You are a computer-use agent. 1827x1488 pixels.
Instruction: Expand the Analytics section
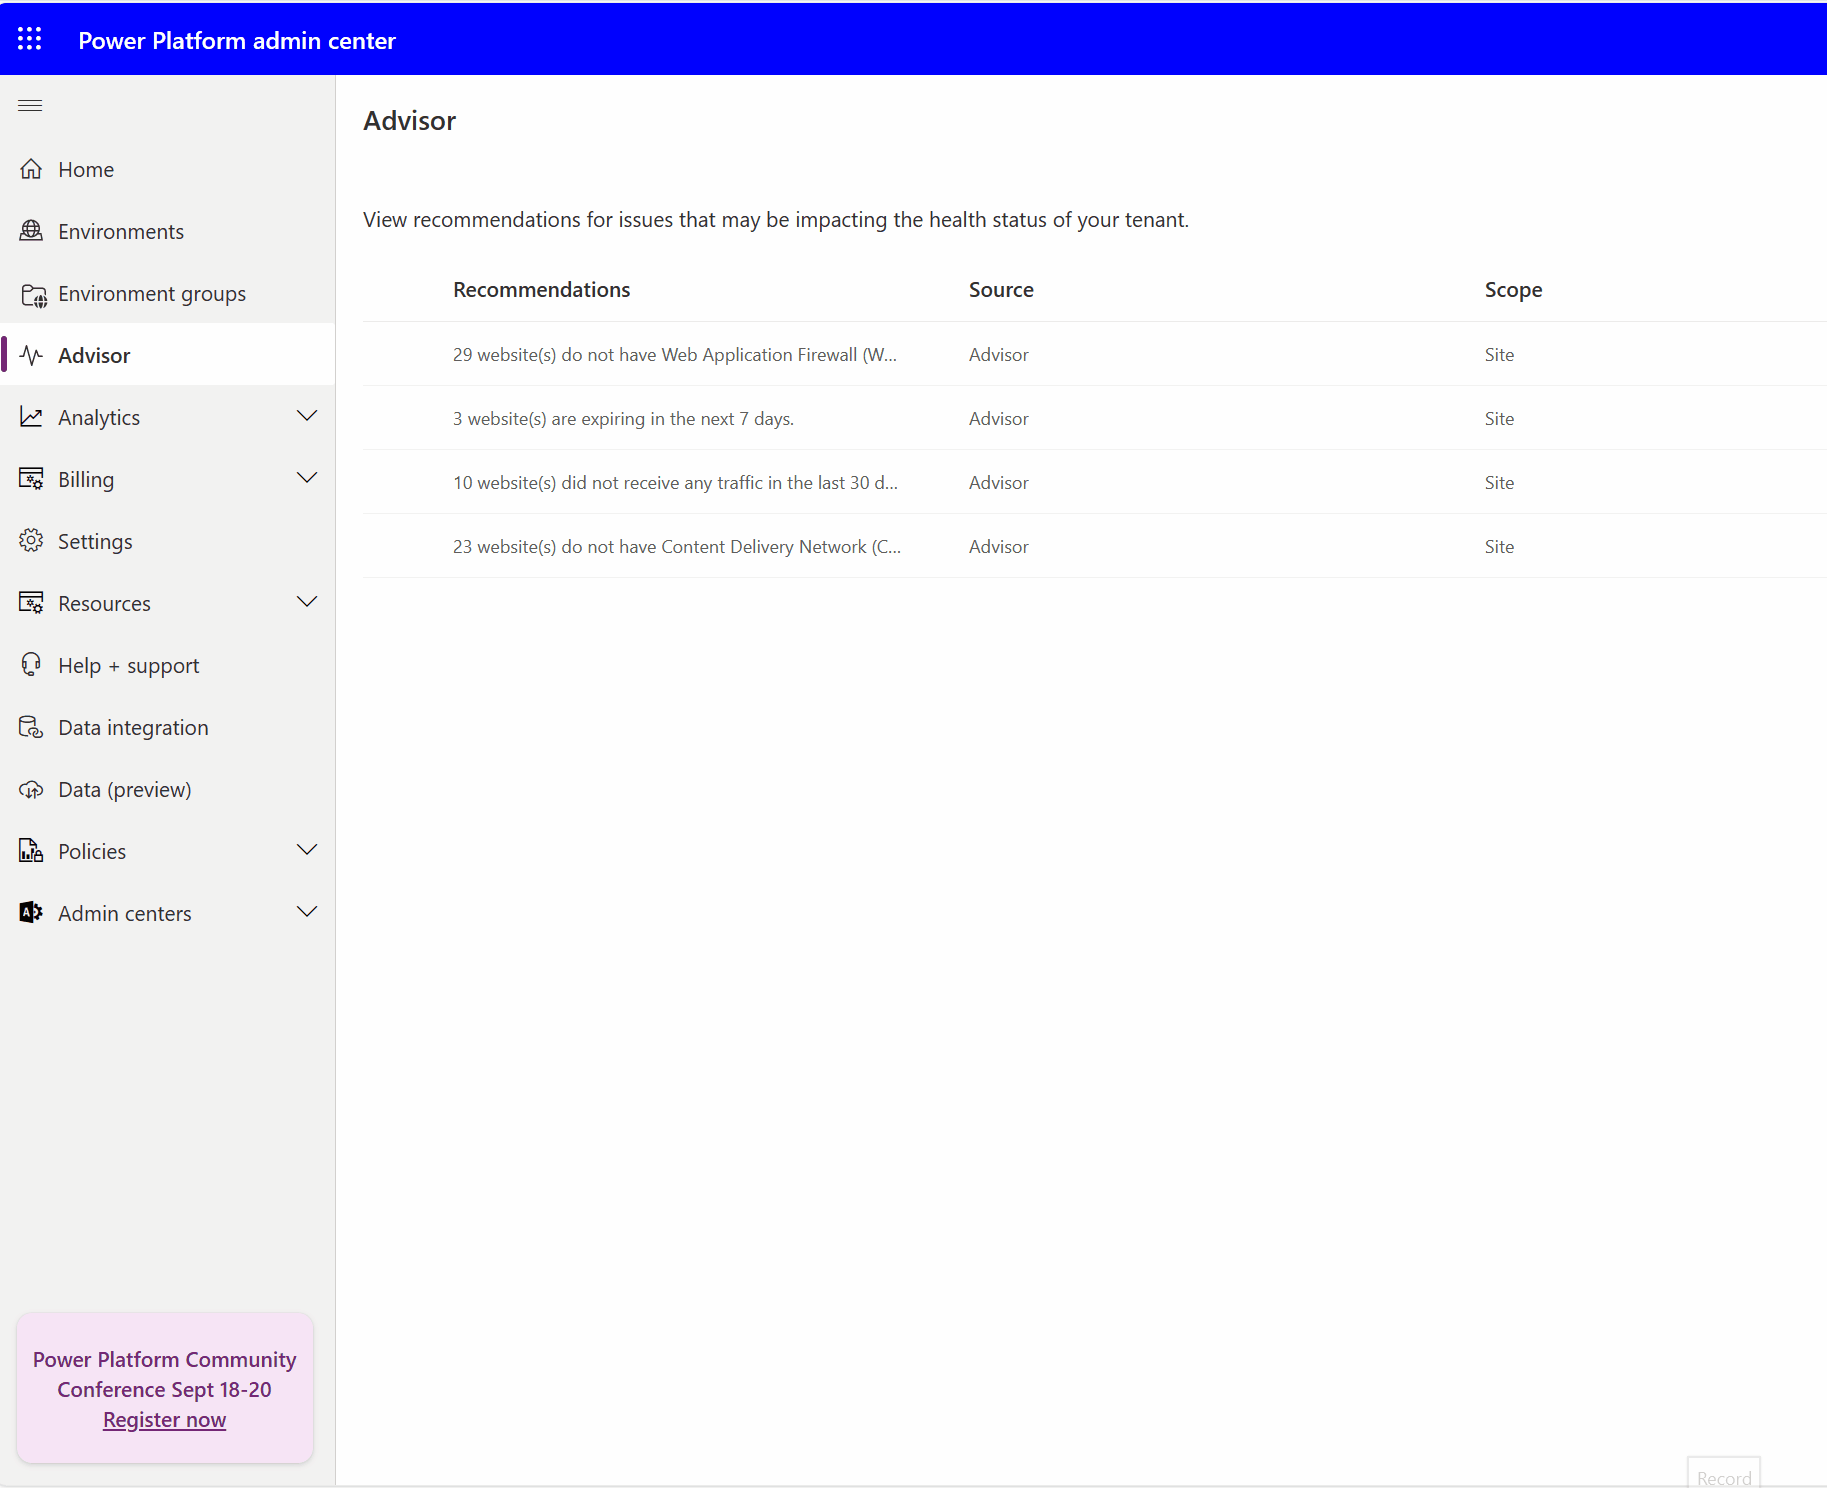(307, 416)
